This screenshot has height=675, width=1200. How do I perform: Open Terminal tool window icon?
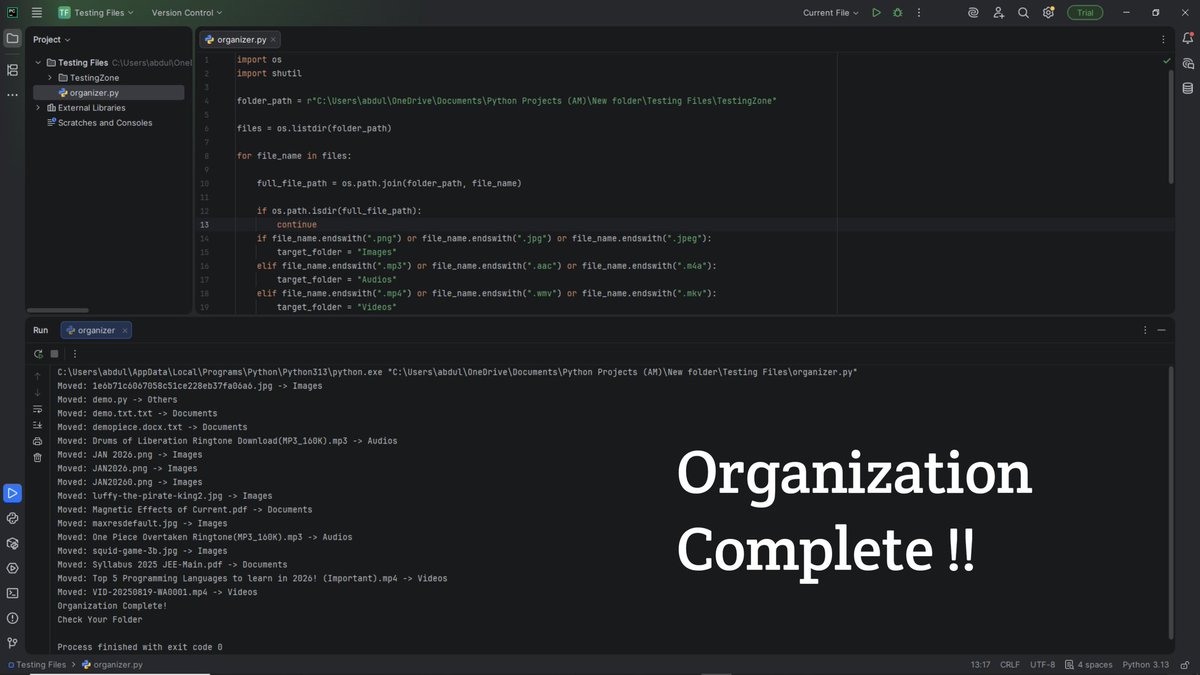point(12,592)
